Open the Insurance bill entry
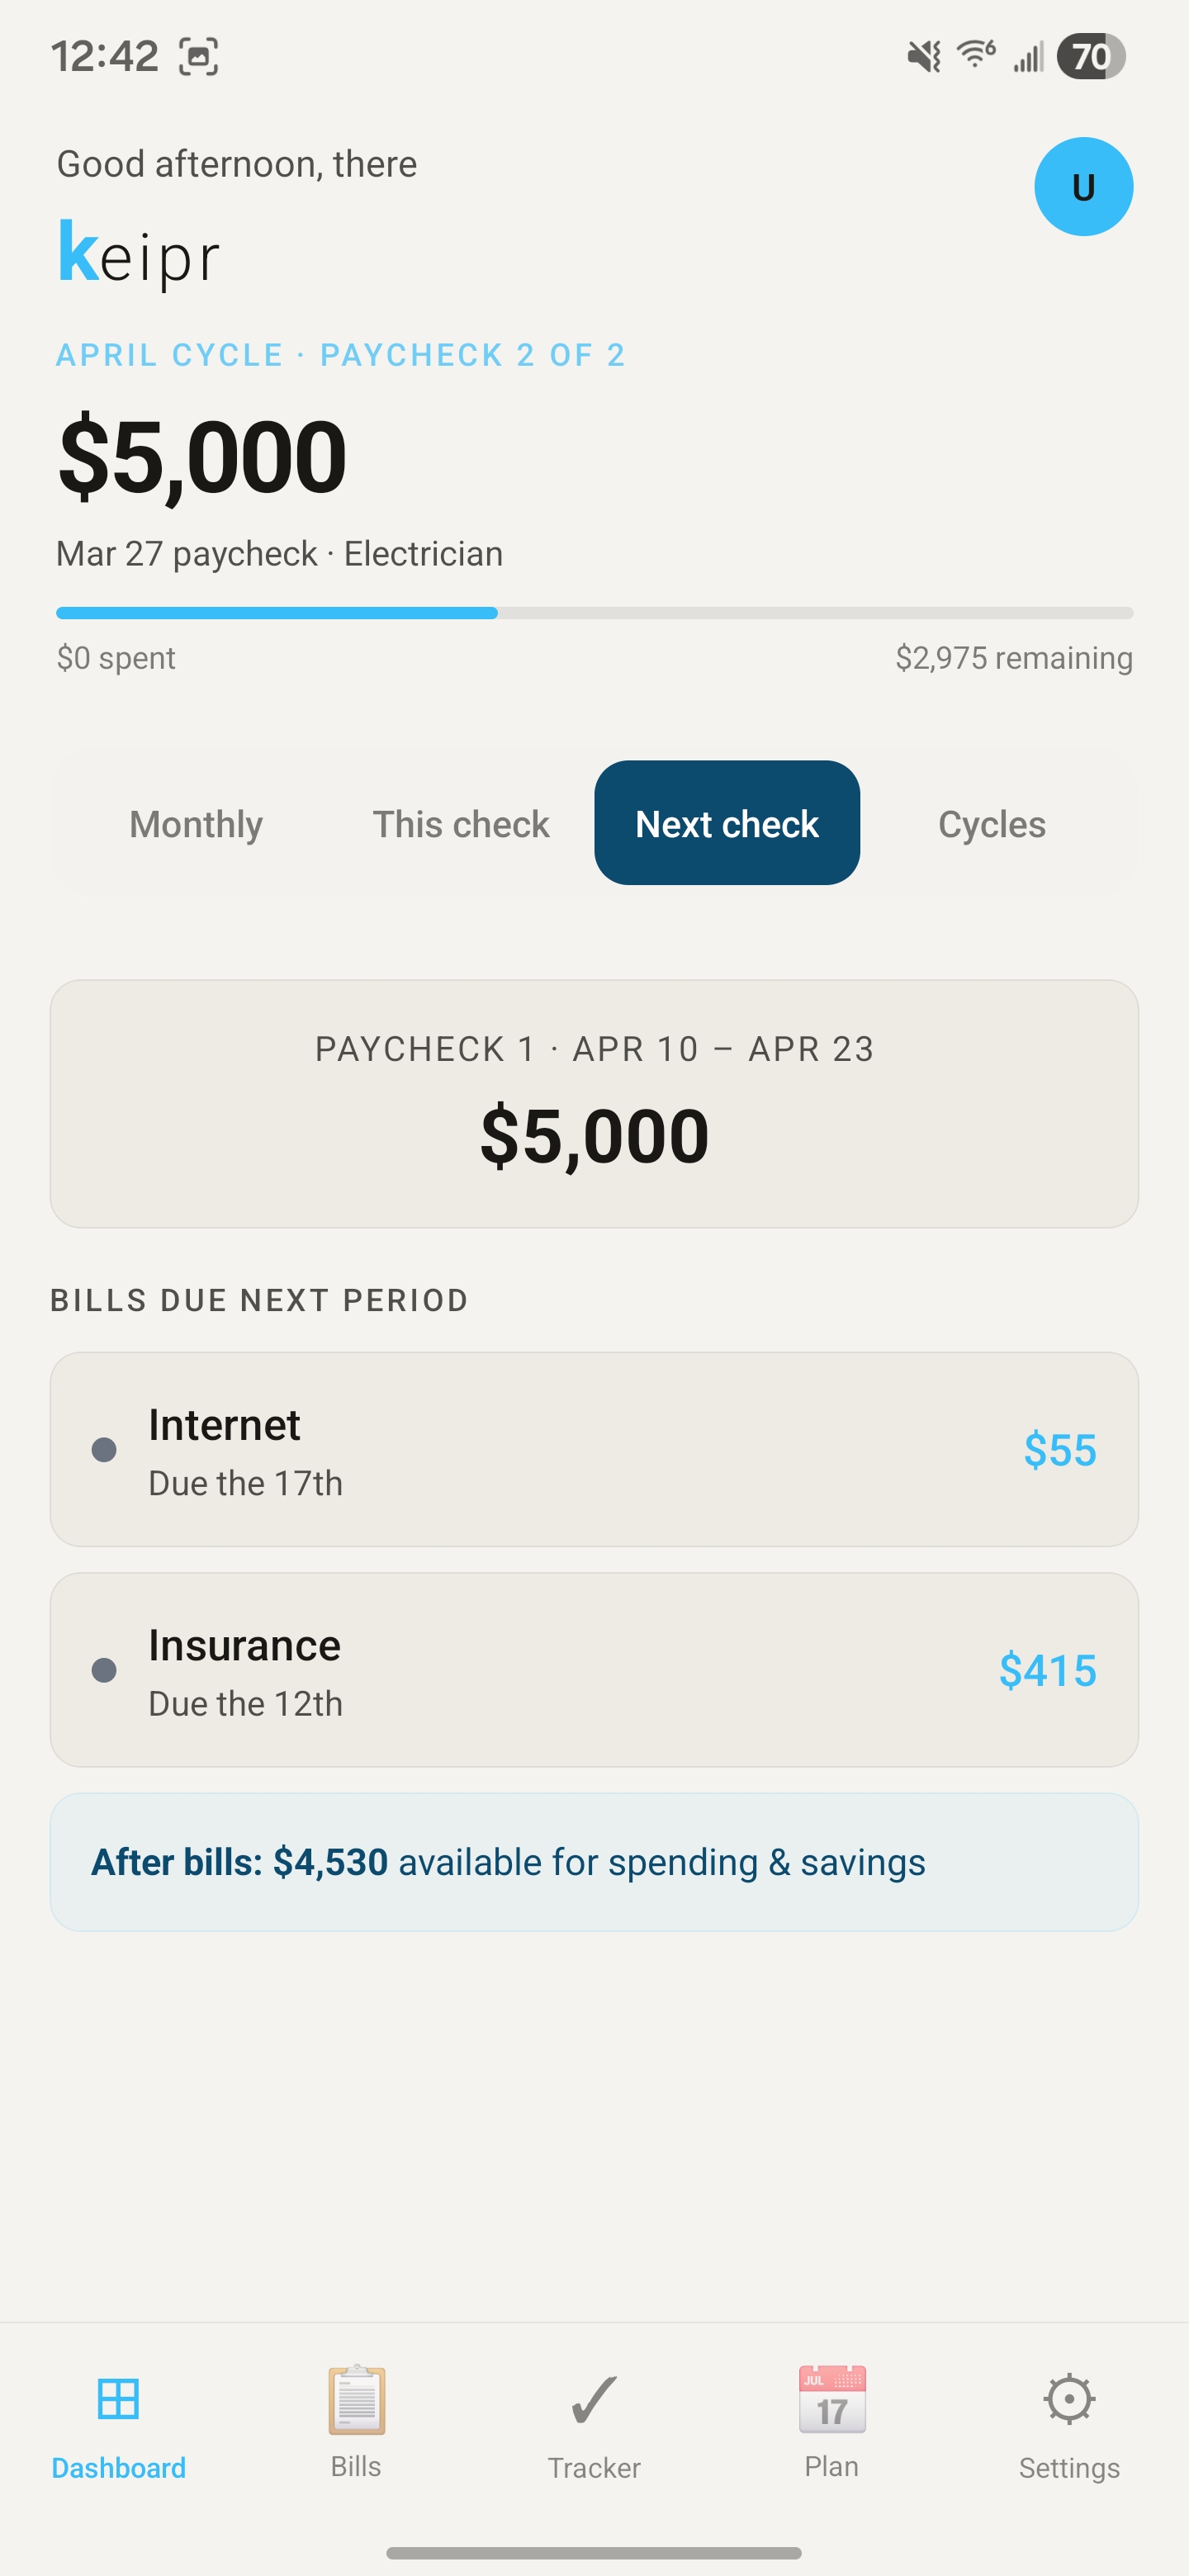1189x2576 pixels. (x=594, y=1670)
